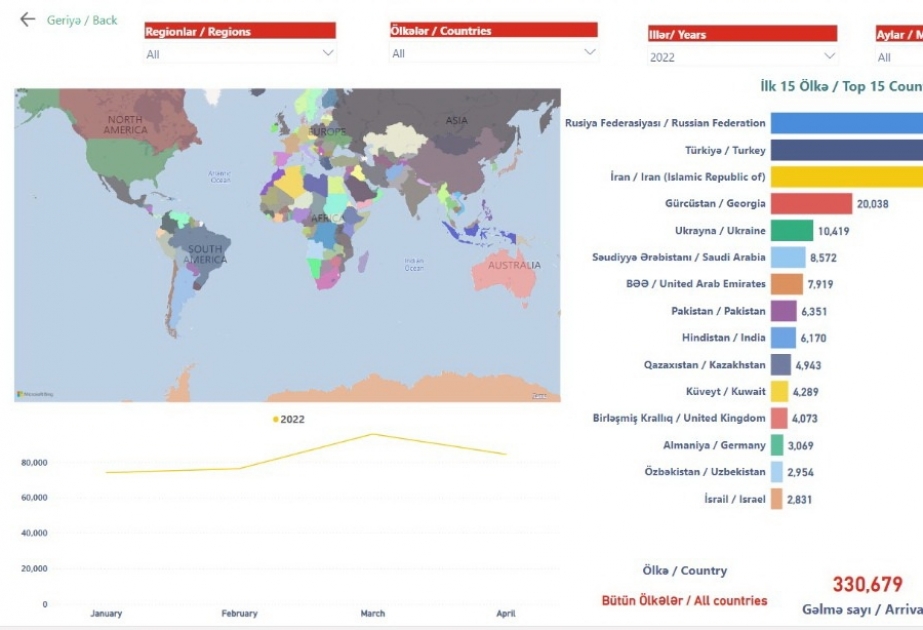Click the March peak on line chart
The height and width of the screenshot is (630, 923).
click(372, 435)
